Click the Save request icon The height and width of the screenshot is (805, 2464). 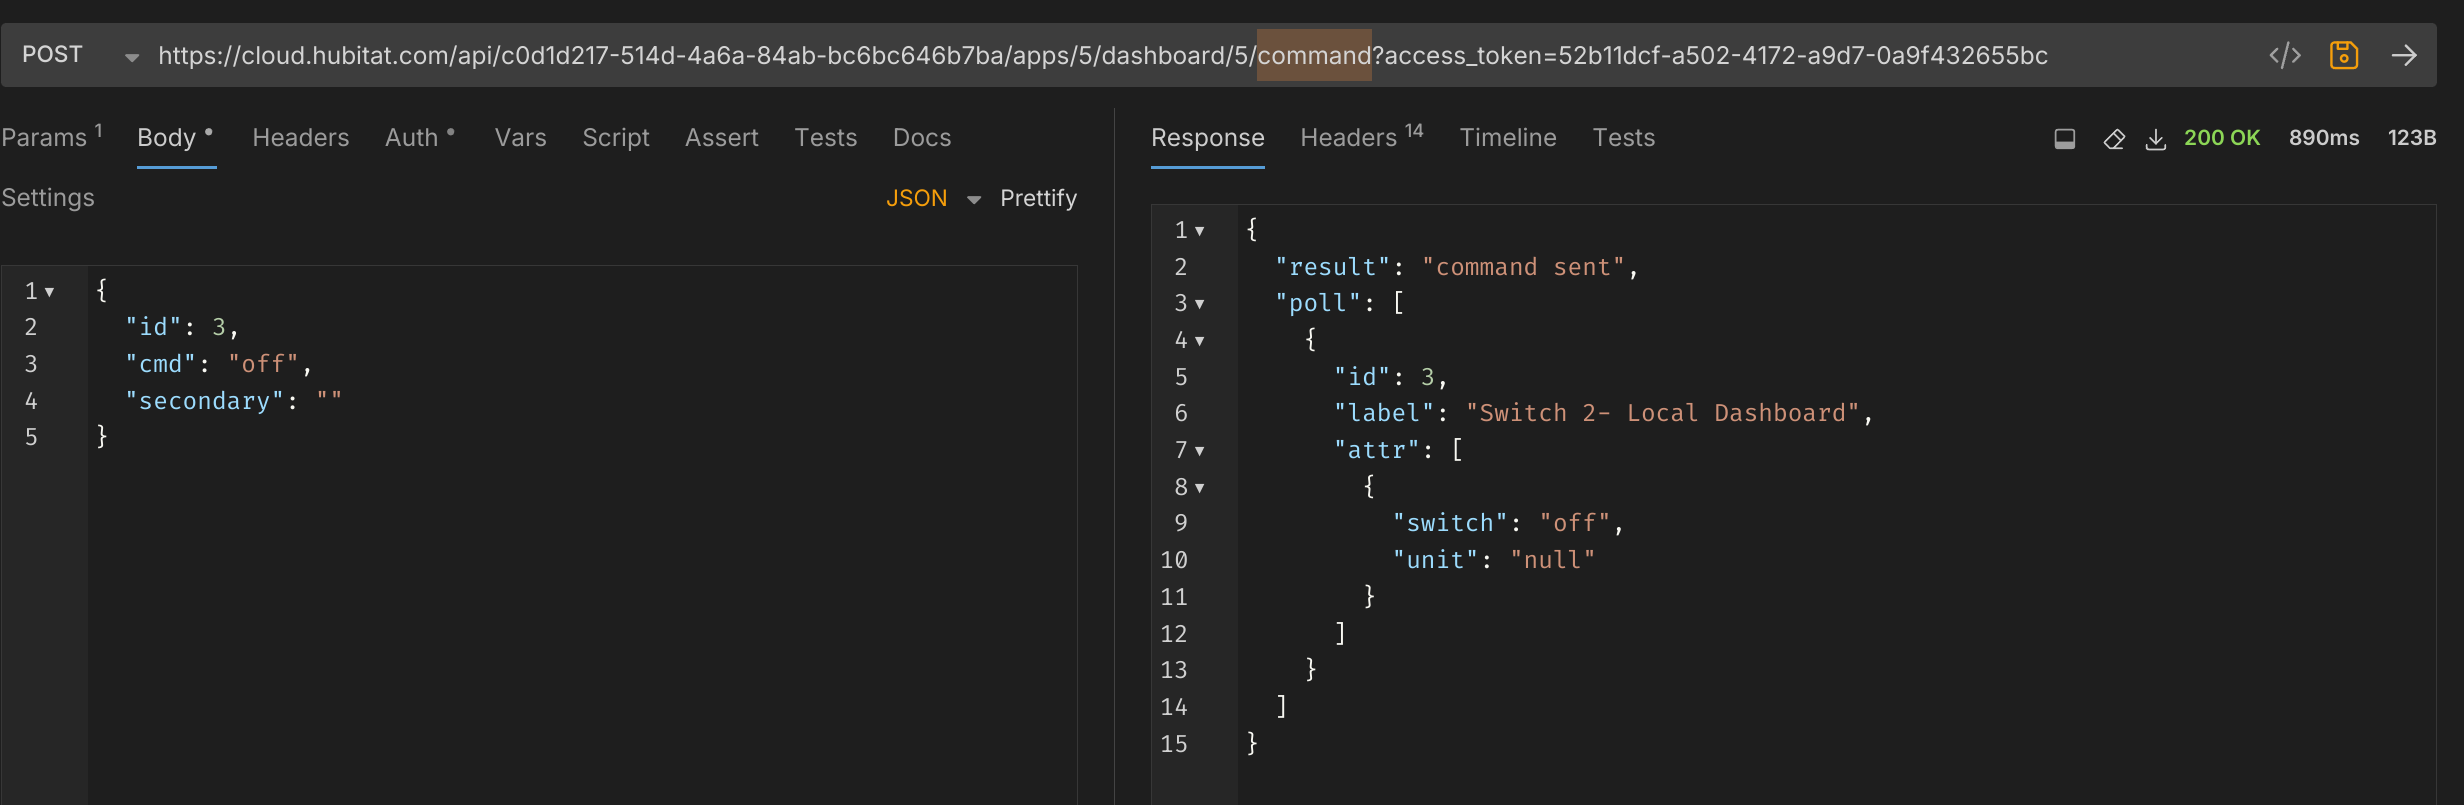(x=2344, y=55)
